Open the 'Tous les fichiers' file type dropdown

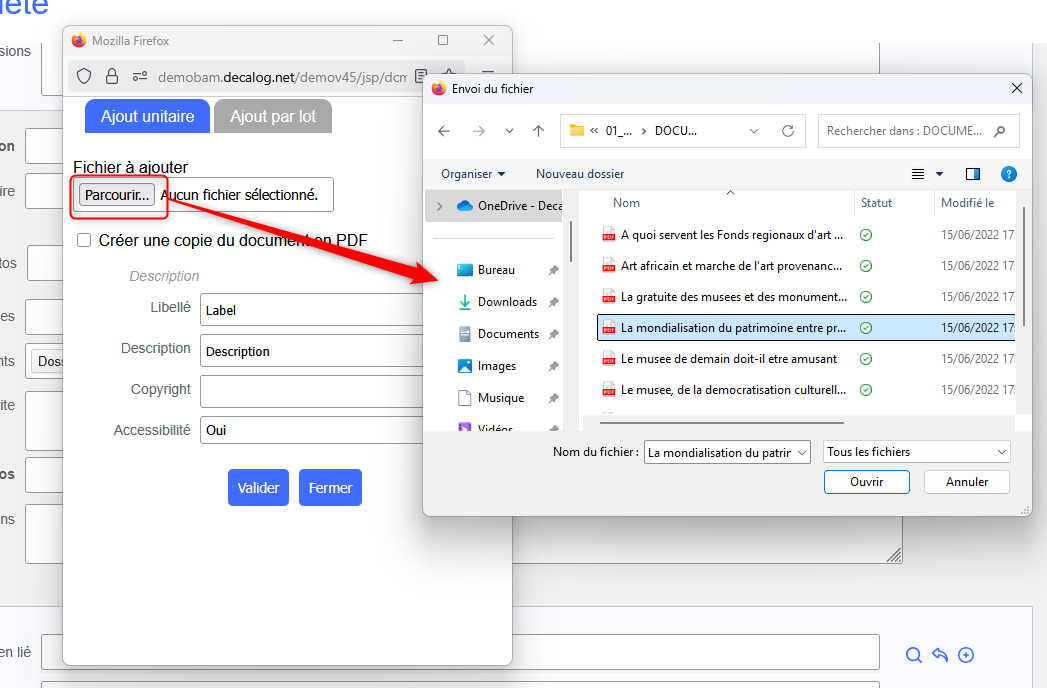(916, 452)
